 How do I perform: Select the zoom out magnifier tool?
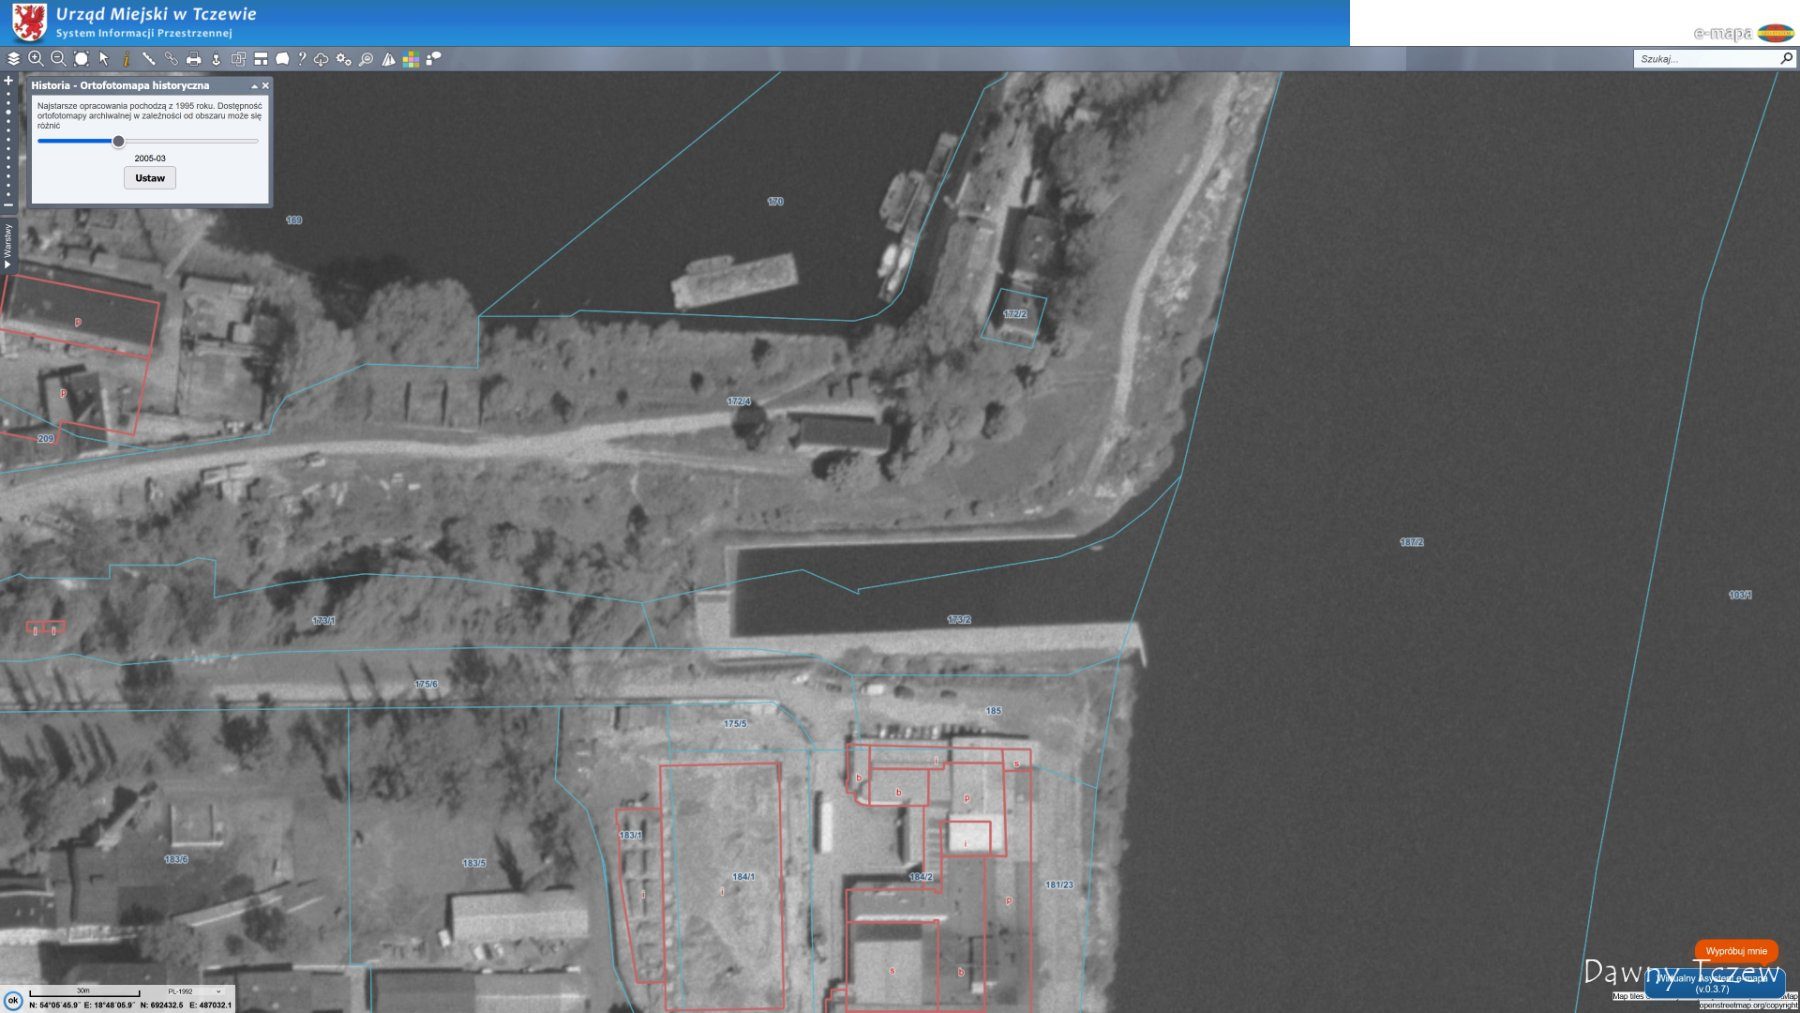click(x=58, y=59)
